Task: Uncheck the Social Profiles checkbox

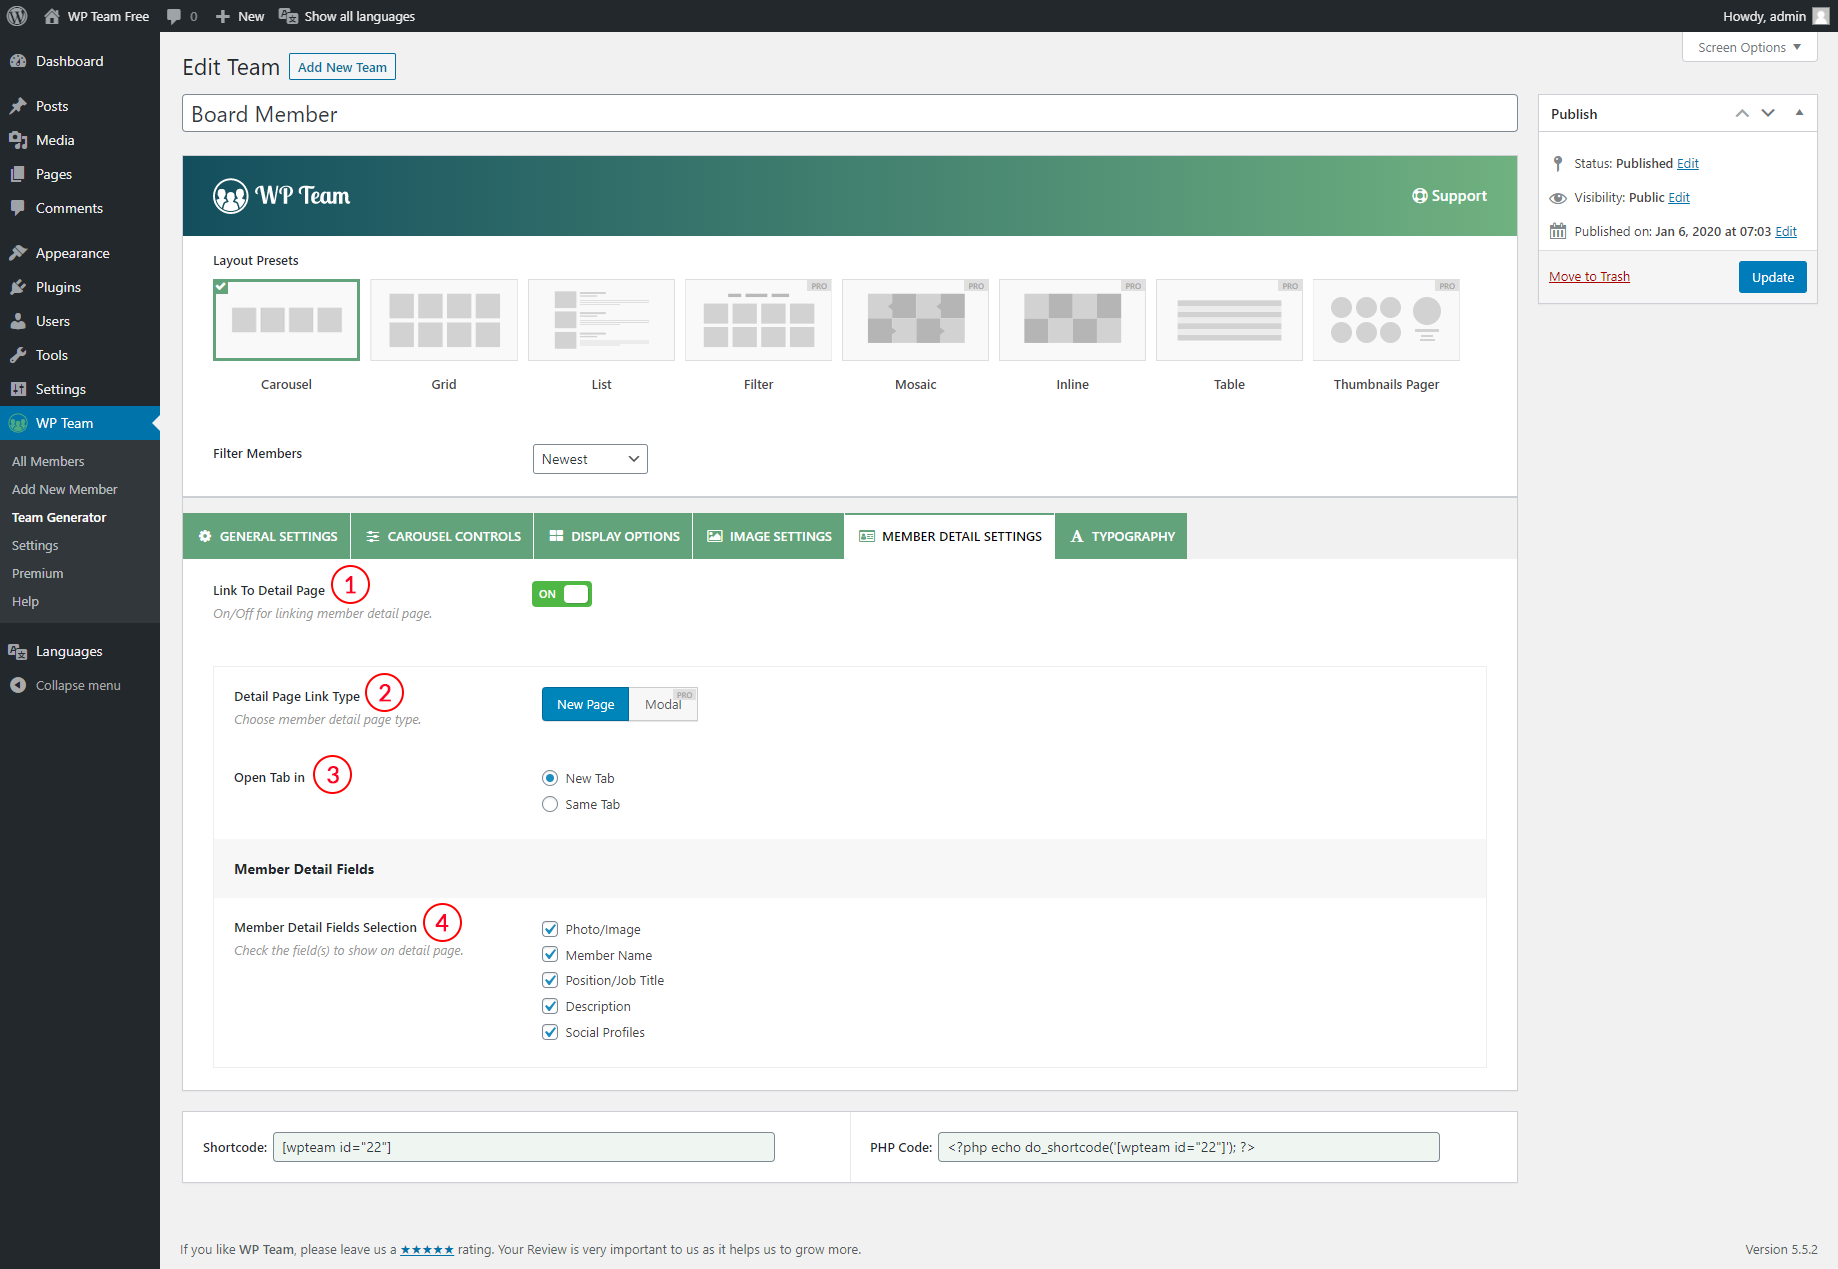Action: [550, 1032]
